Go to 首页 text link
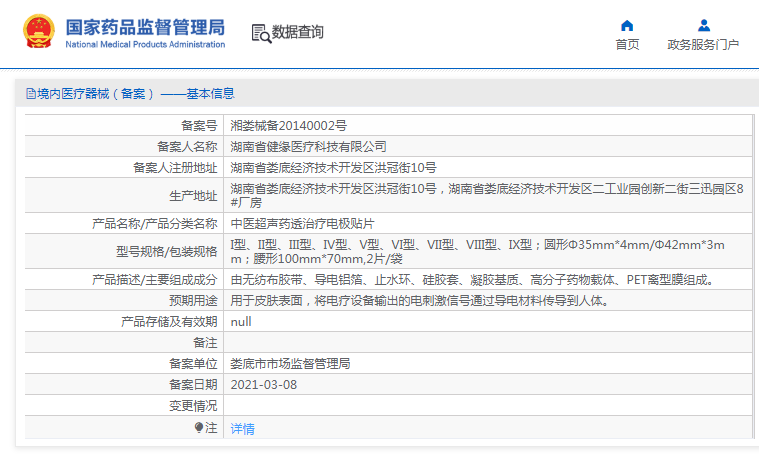The height and width of the screenshot is (458, 759). click(x=627, y=45)
